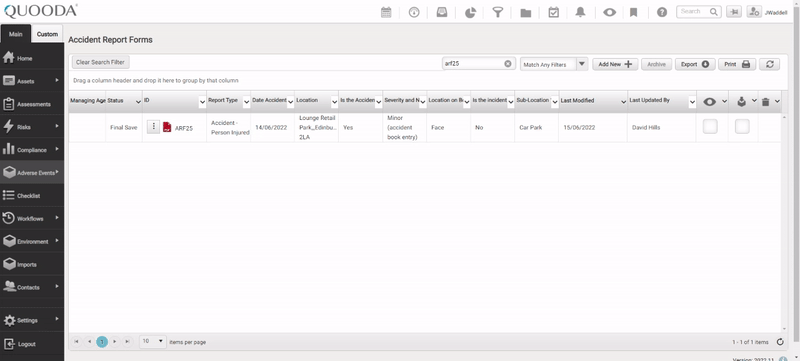Open the Location column dropdown
Viewport: 800px width, 361px height.
coord(334,102)
